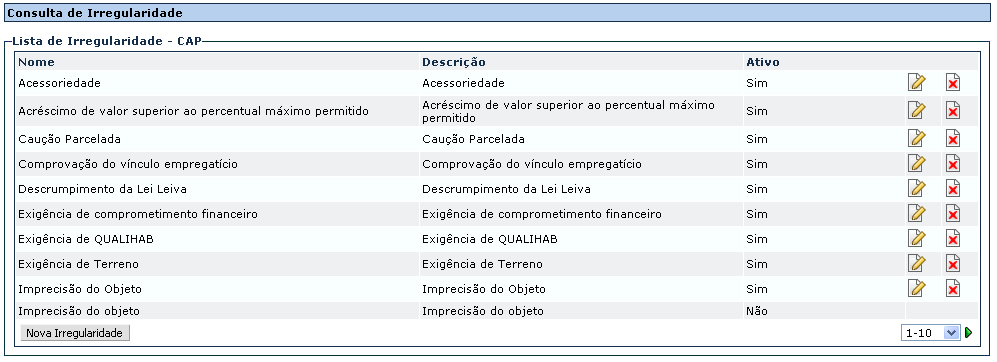
Task: Click the Nova Irregularidade button
Action: [x=75, y=333]
